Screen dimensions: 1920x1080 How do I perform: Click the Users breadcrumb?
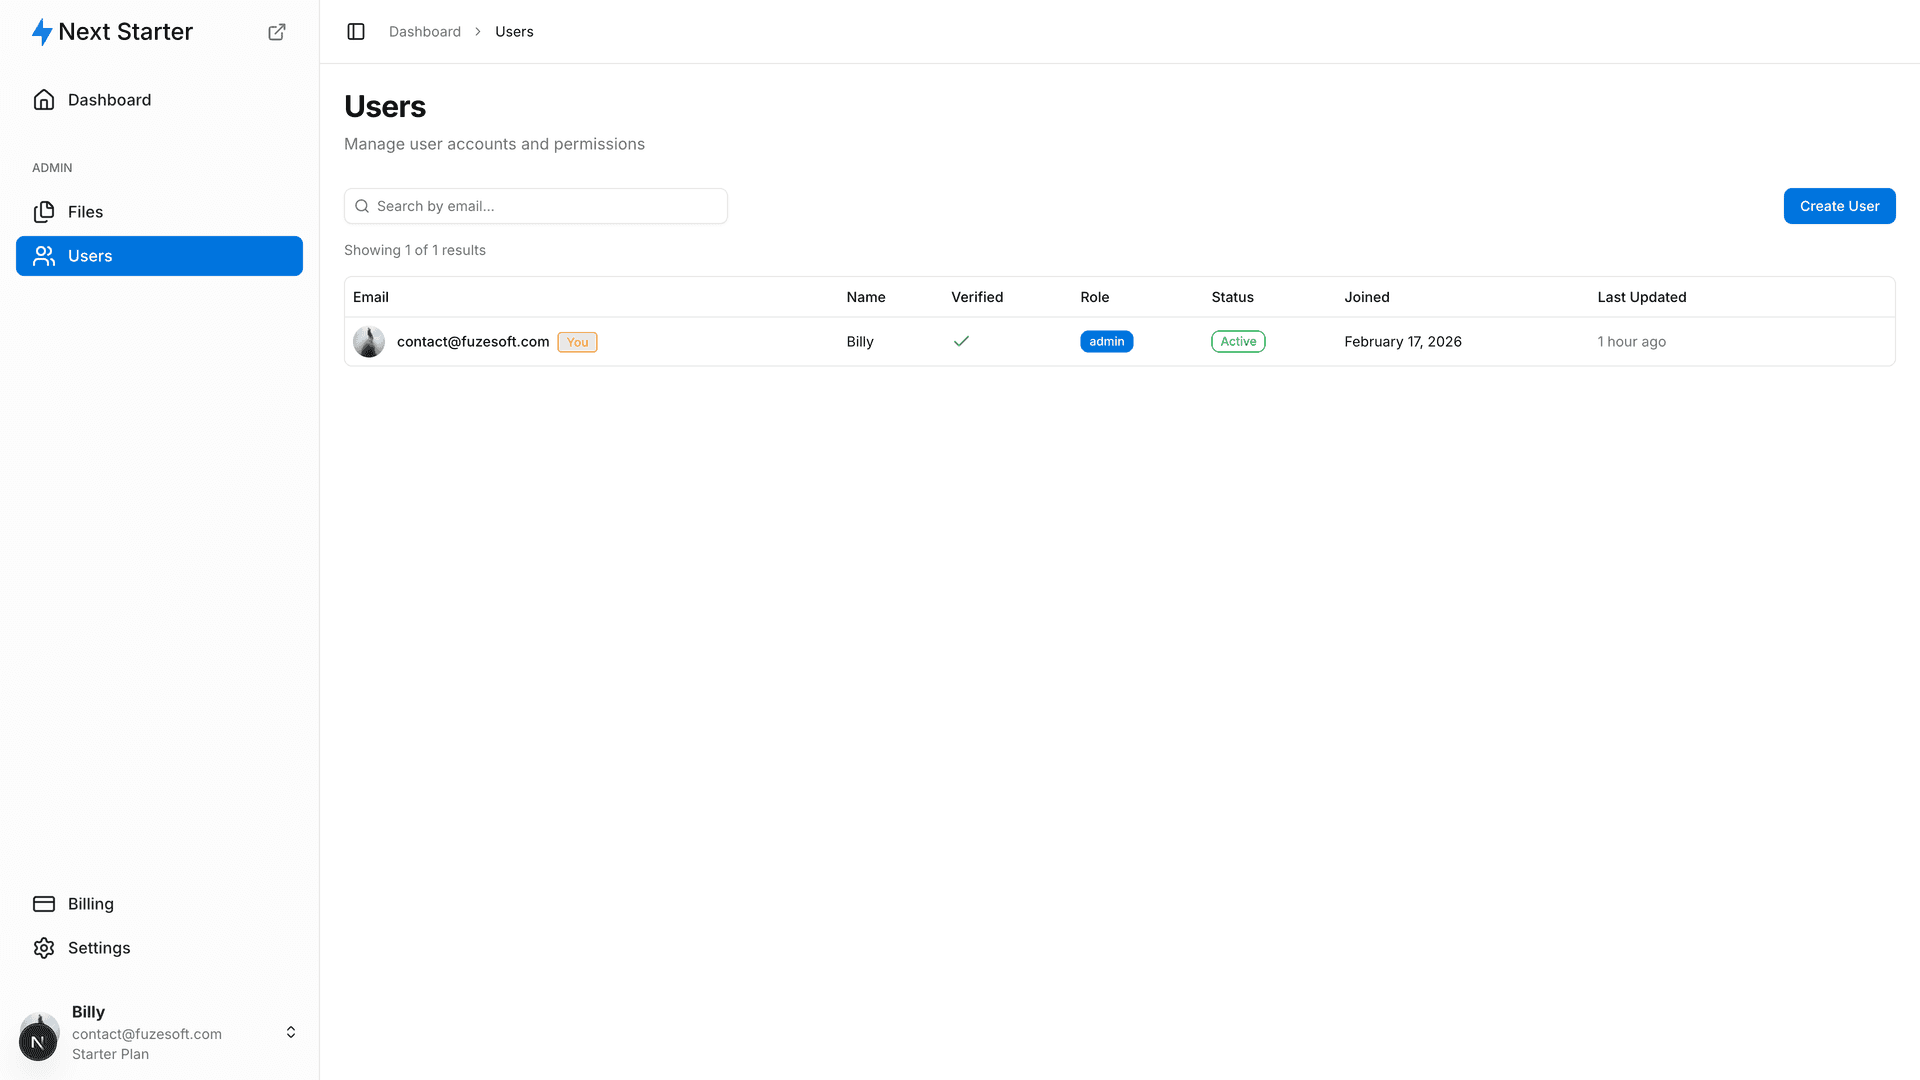pyautogui.click(x=514, y=32)
